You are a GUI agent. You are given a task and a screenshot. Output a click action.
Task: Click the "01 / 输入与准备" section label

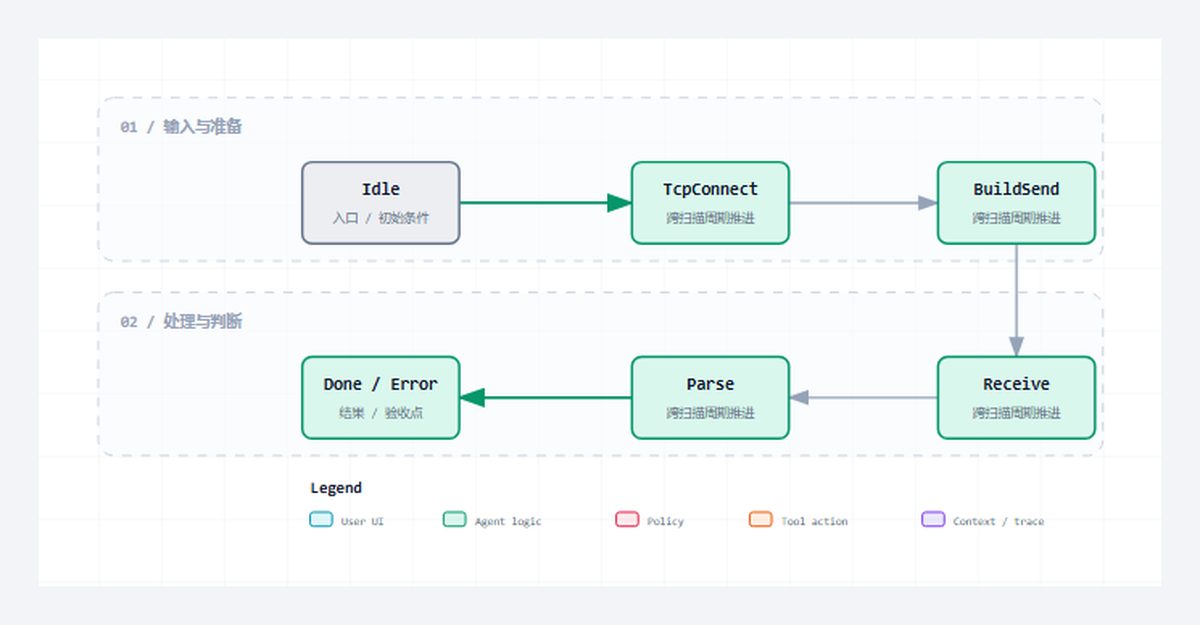coord(181,127)
